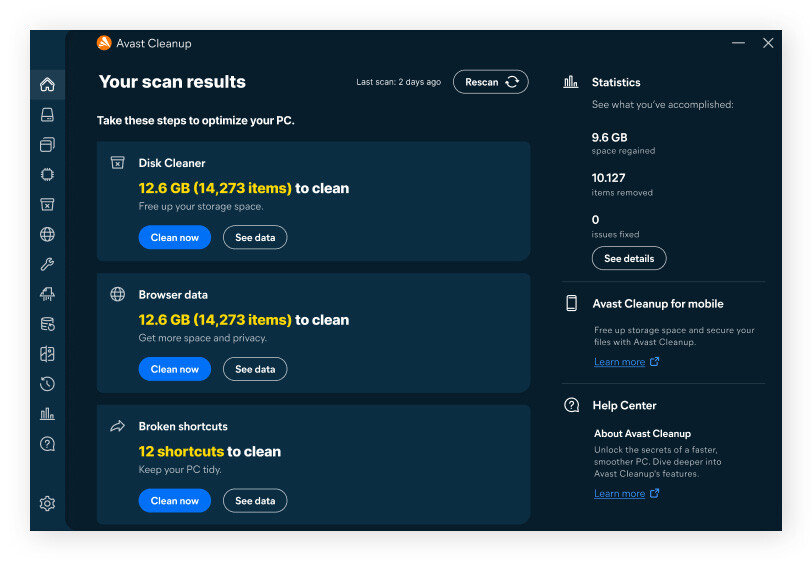Click the Browser data globe card icon

click(x=118, y=294)
